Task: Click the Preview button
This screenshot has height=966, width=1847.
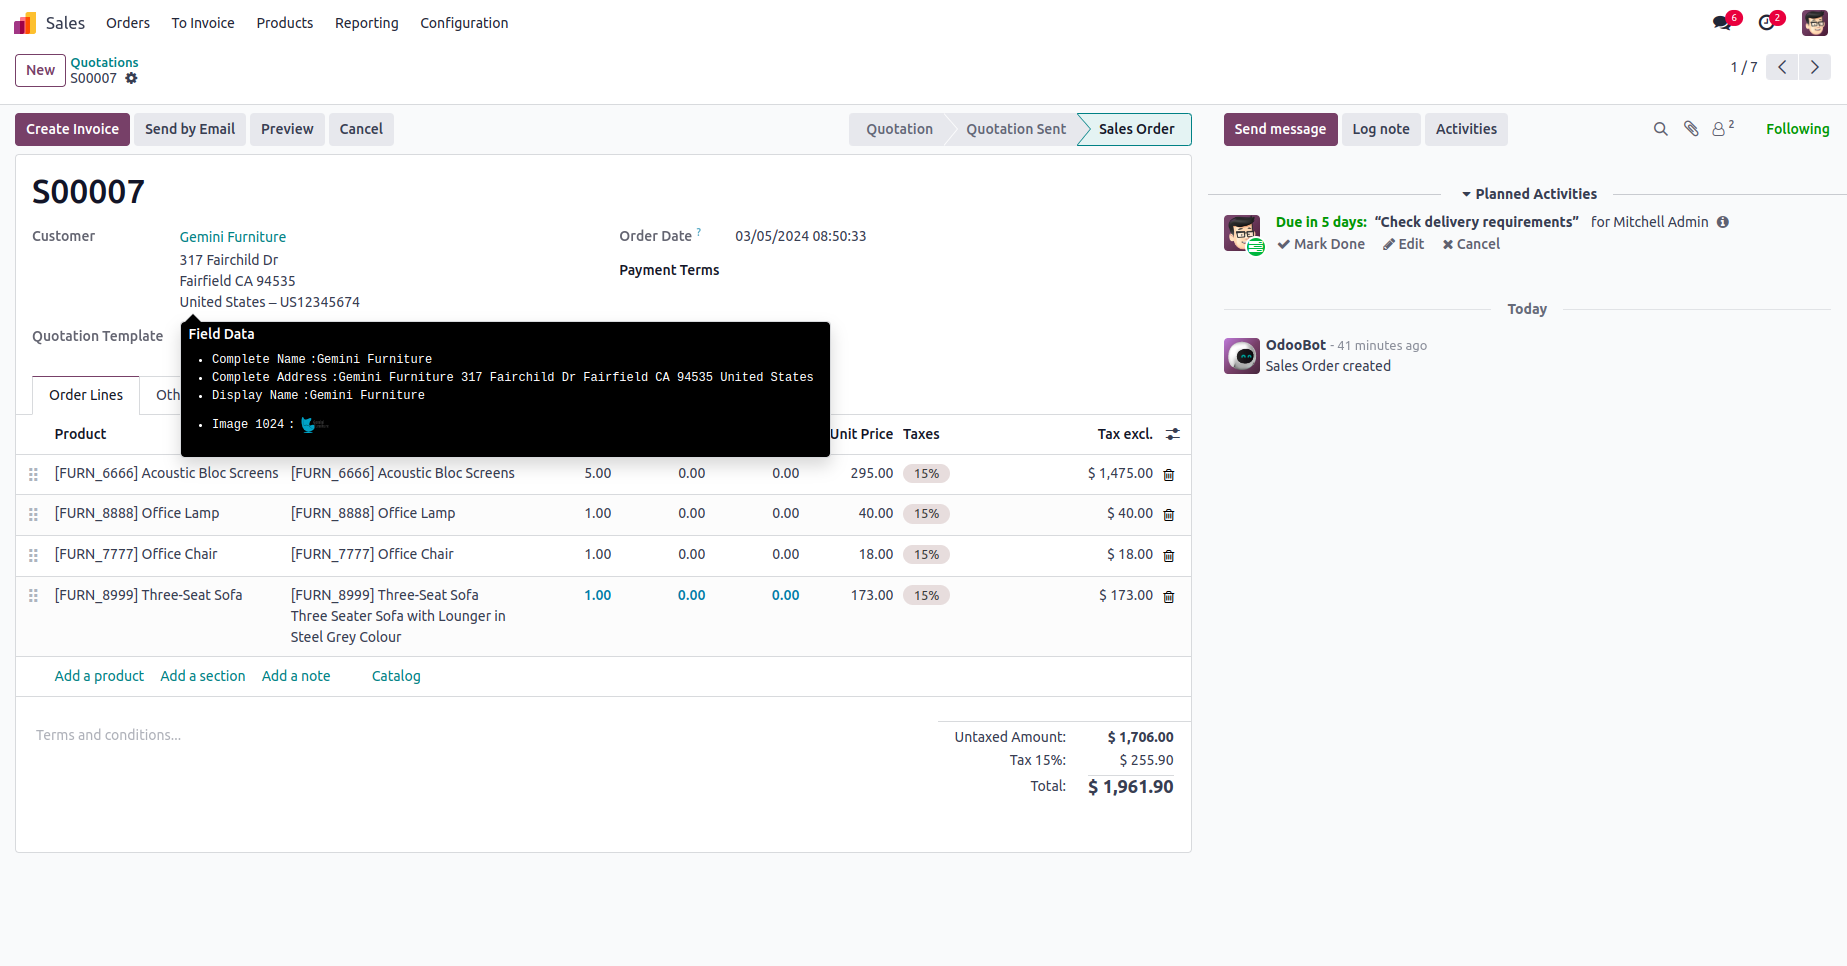Action: click(x=287, y=129)
